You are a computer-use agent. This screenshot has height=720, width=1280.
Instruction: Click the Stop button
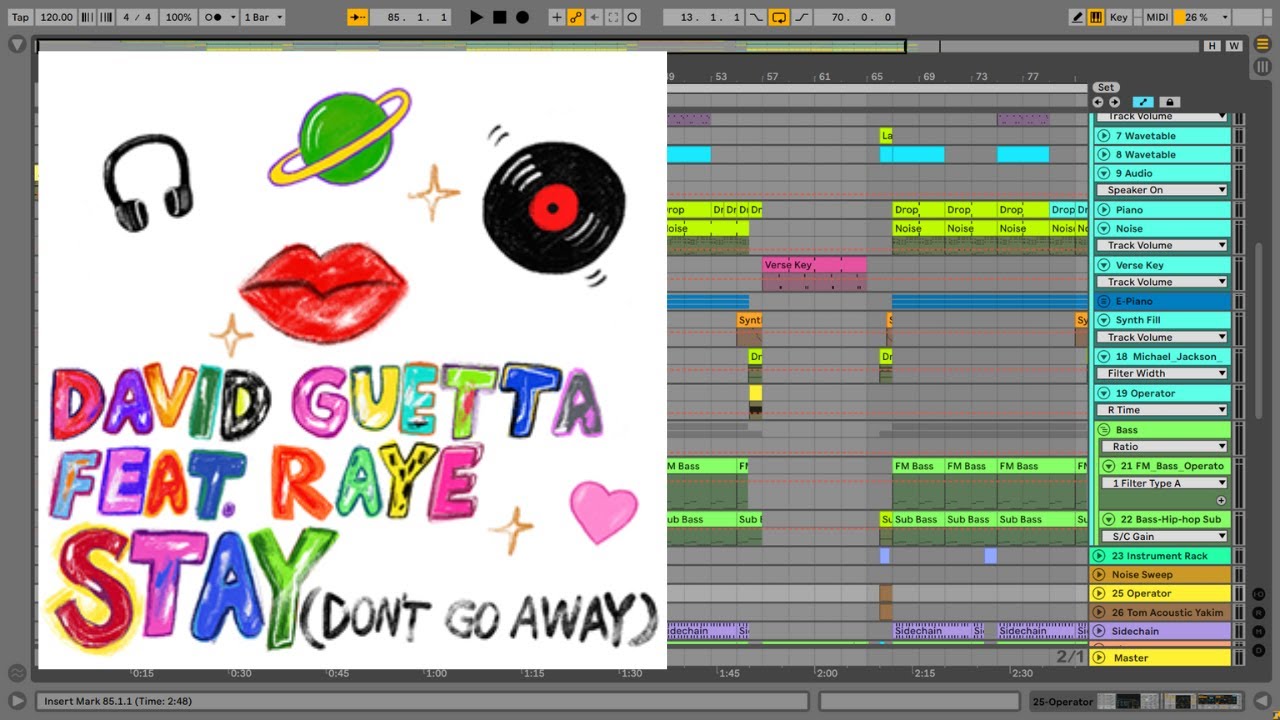[499, 17]
